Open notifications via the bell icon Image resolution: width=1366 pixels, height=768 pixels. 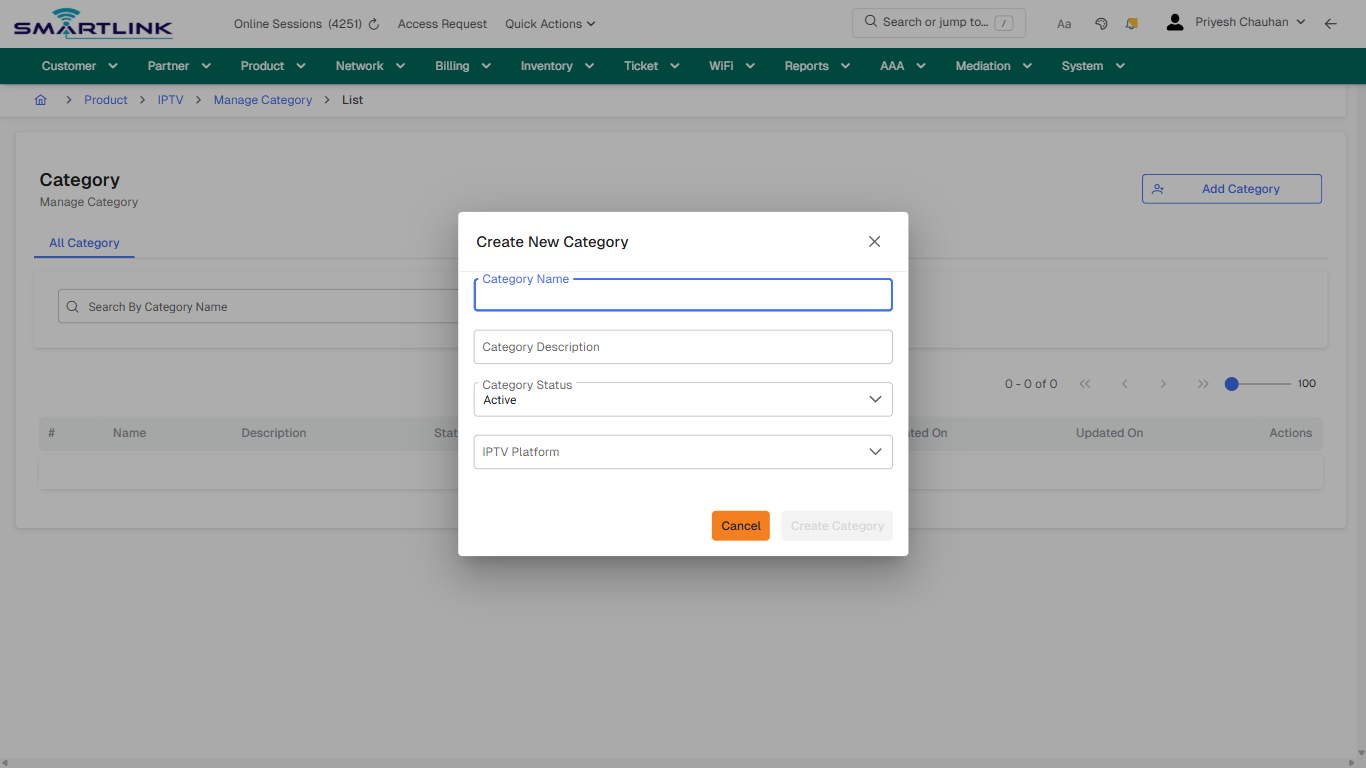pyautogui.click(x=1131, y=23)
